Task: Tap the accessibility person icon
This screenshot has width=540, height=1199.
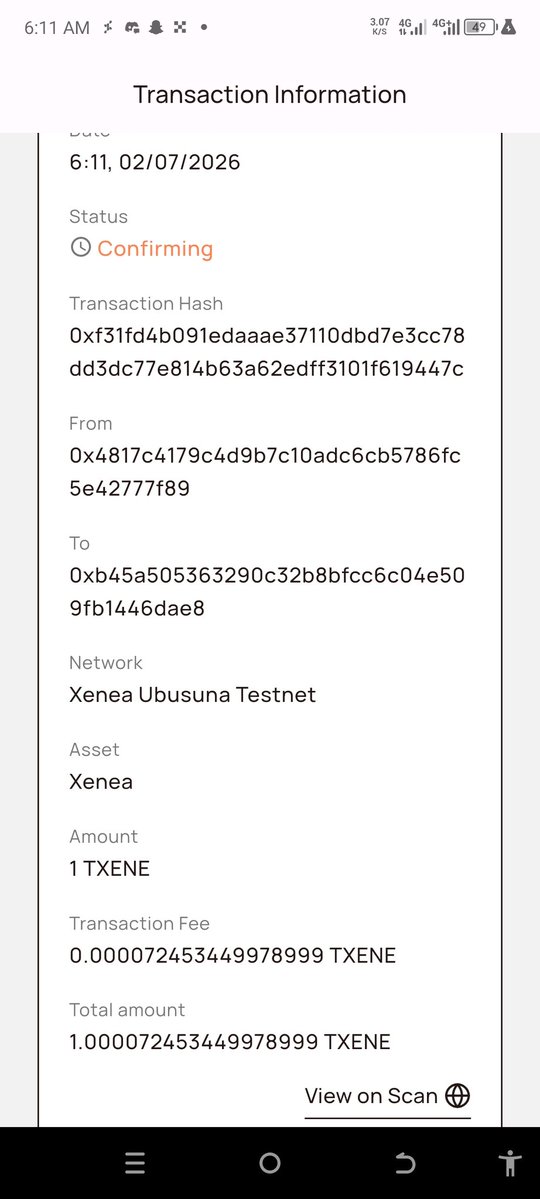Action: coord(509,1163)
